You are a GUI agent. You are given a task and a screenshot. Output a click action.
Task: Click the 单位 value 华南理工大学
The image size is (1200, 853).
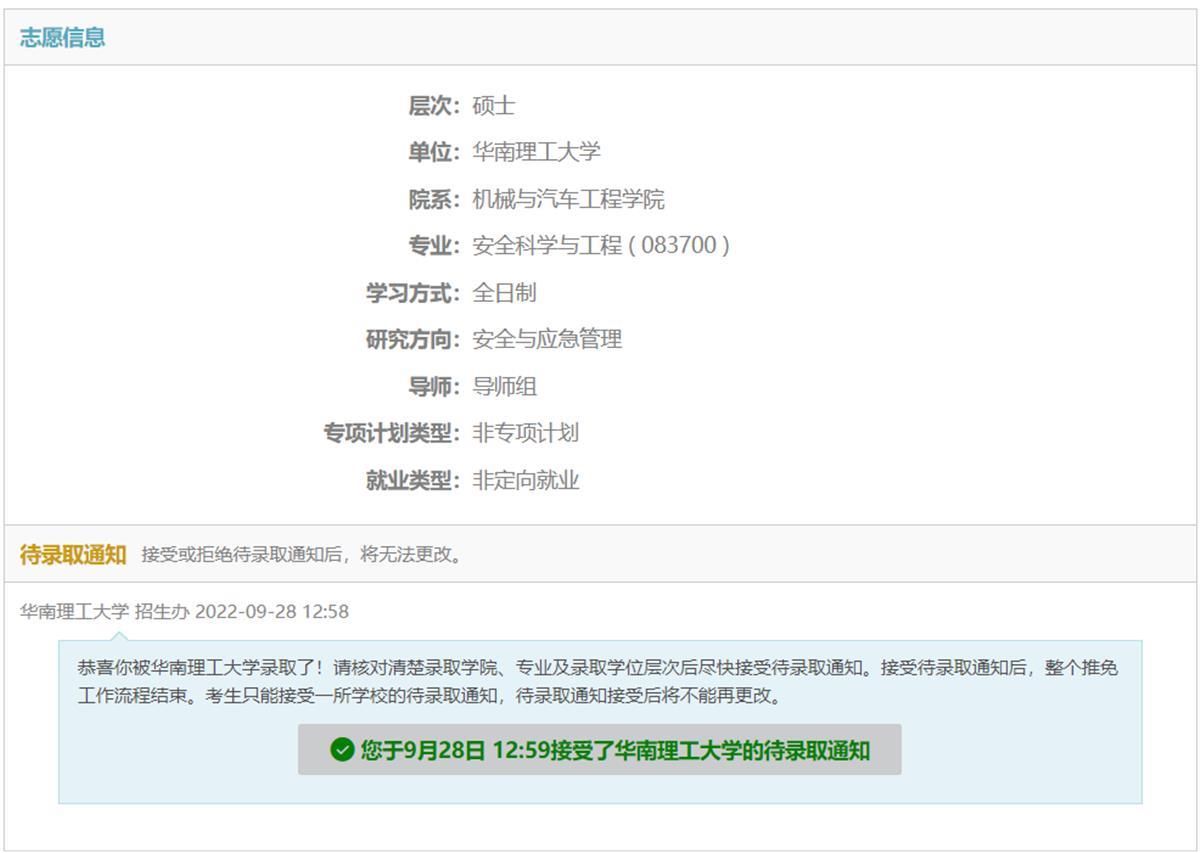(537, 153)
